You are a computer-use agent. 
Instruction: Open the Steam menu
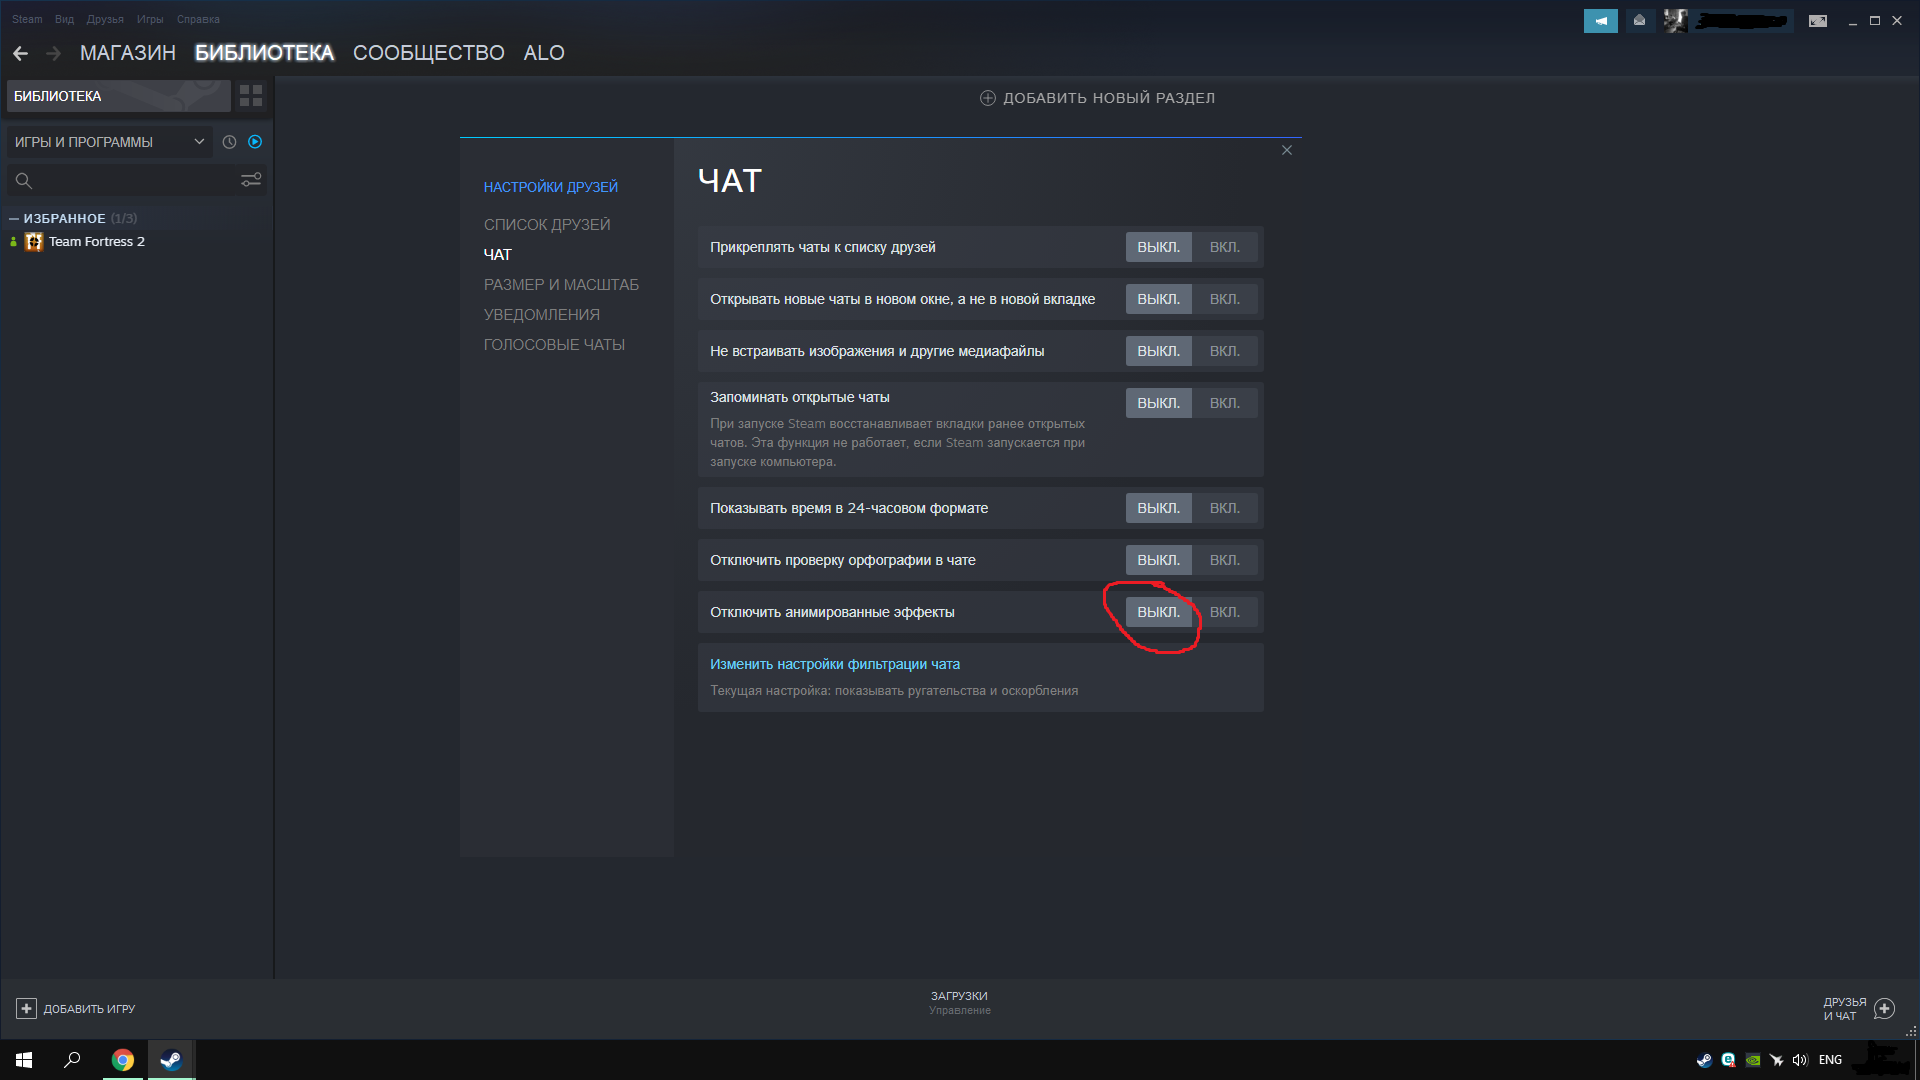[27, 19]
